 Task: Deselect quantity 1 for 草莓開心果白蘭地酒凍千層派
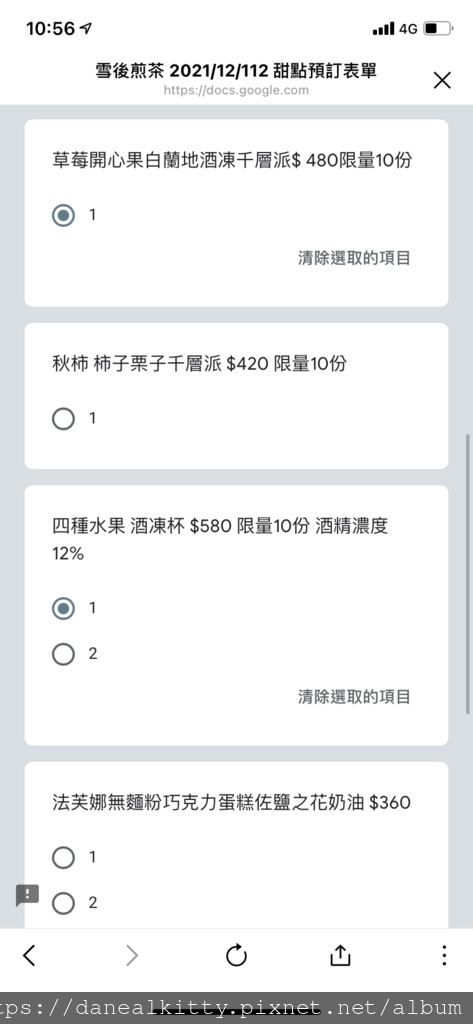(63, 215)
